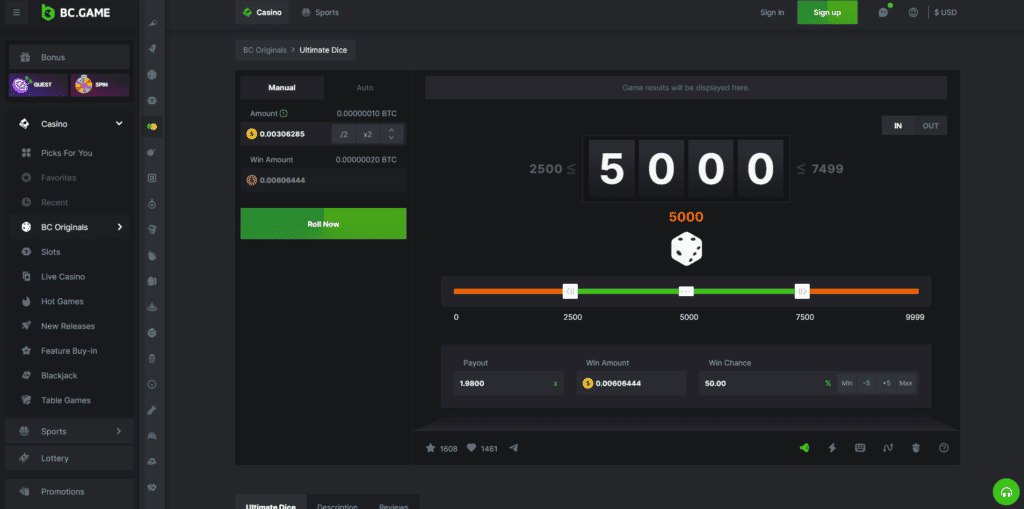The width and height of the screenshot is (1024, 509).
Task: Favorite the game with the star icon
Action: point(430,448)
